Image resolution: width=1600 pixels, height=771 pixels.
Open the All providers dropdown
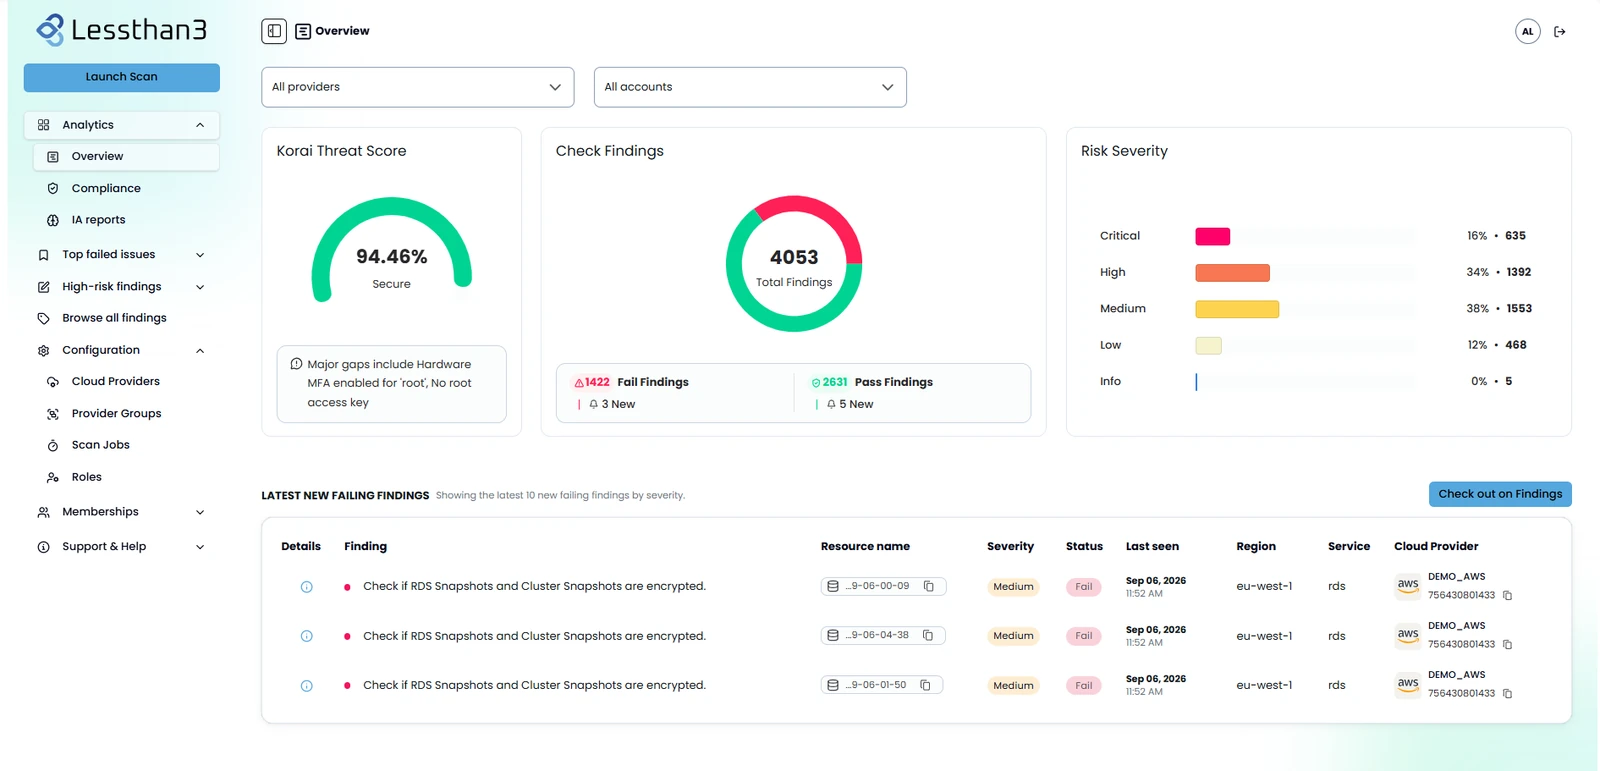[418, 87]
